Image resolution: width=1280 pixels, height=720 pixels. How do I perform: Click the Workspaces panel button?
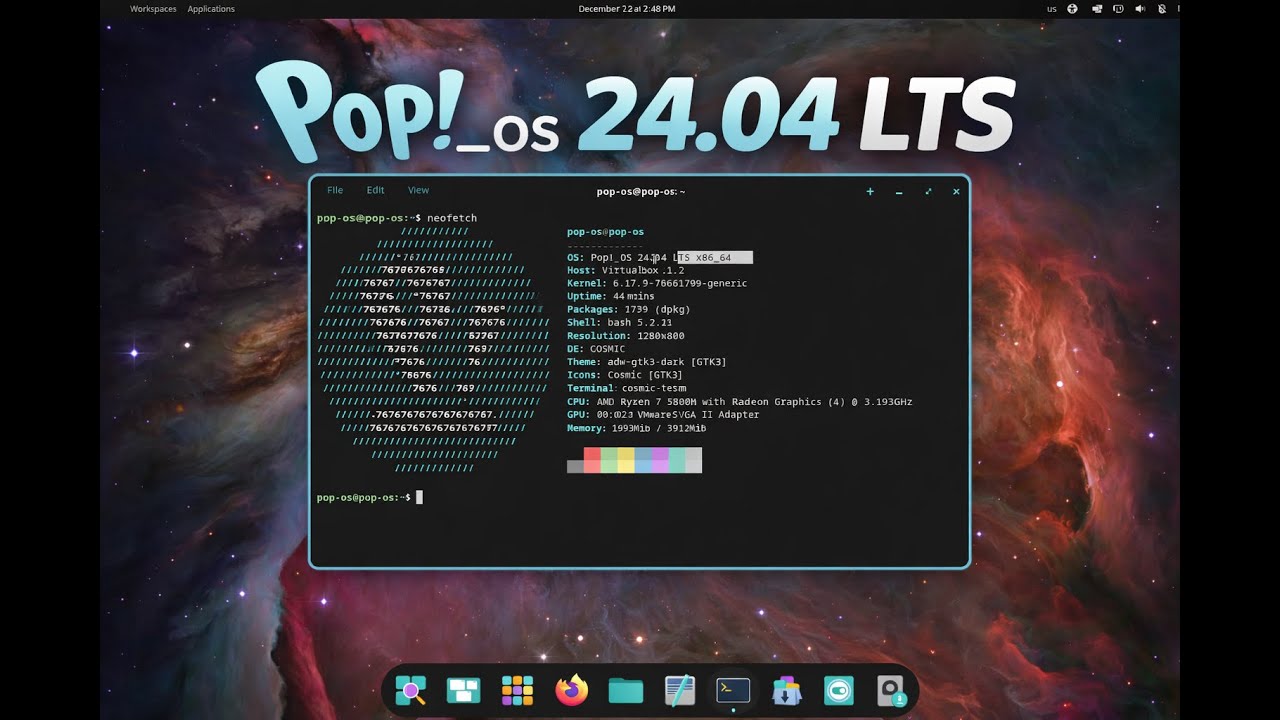pos(153,9)
